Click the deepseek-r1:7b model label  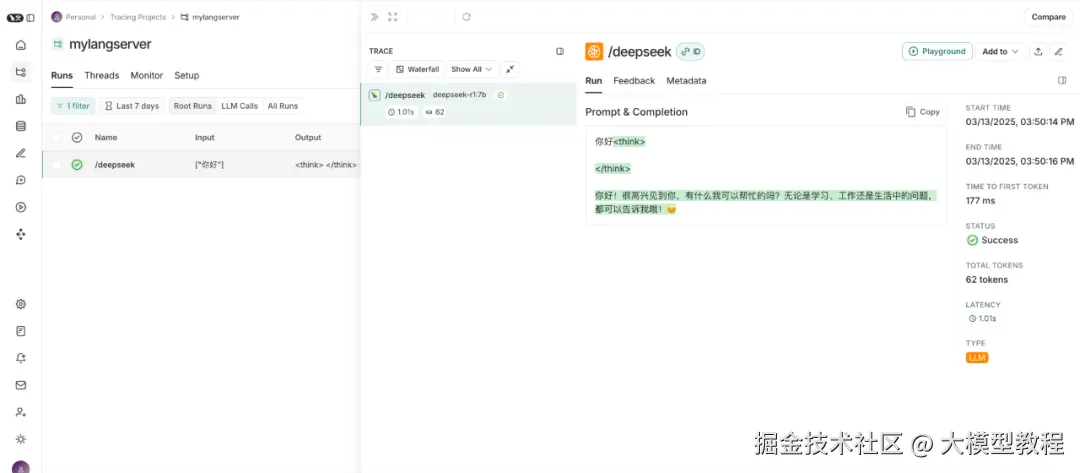pos(459,95)
